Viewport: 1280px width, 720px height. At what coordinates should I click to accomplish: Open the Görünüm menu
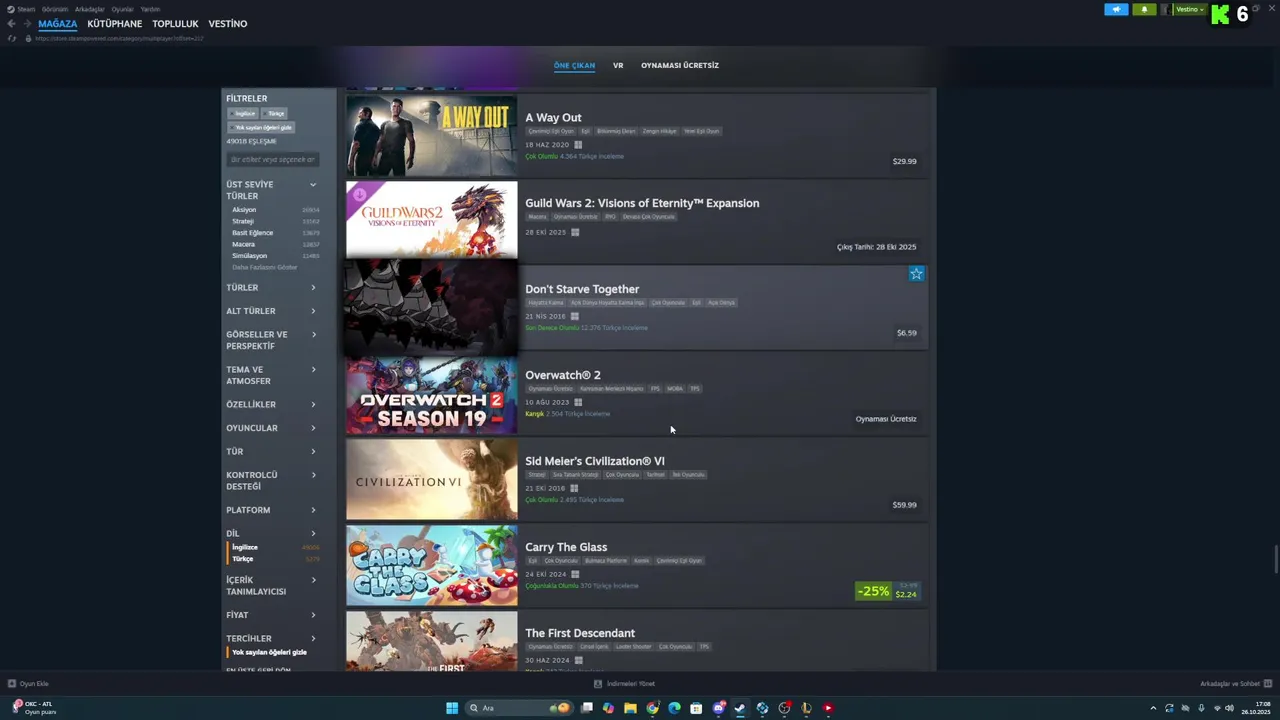pyautogui.click(x=55, y=9)
